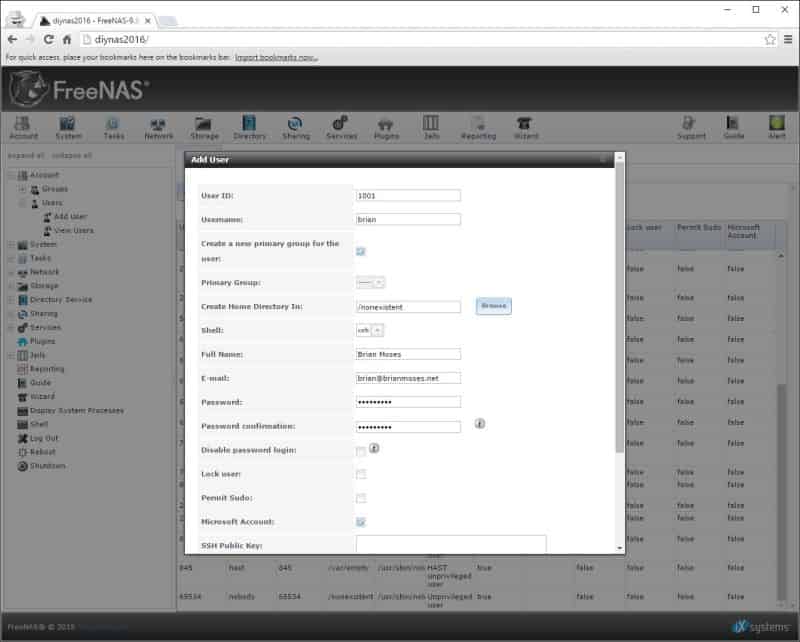
Task: Click the Password confirmation info icon
Action: coord(480,424)
